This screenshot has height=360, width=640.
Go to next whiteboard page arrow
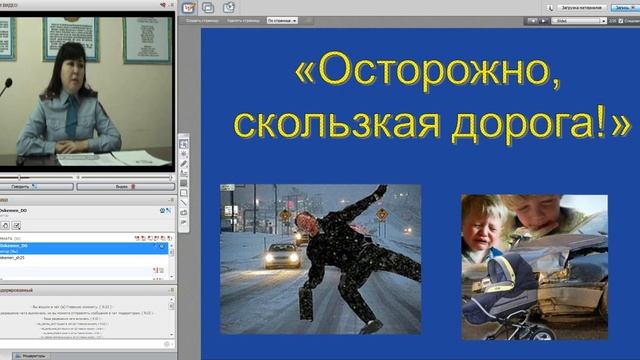point(543,20)
